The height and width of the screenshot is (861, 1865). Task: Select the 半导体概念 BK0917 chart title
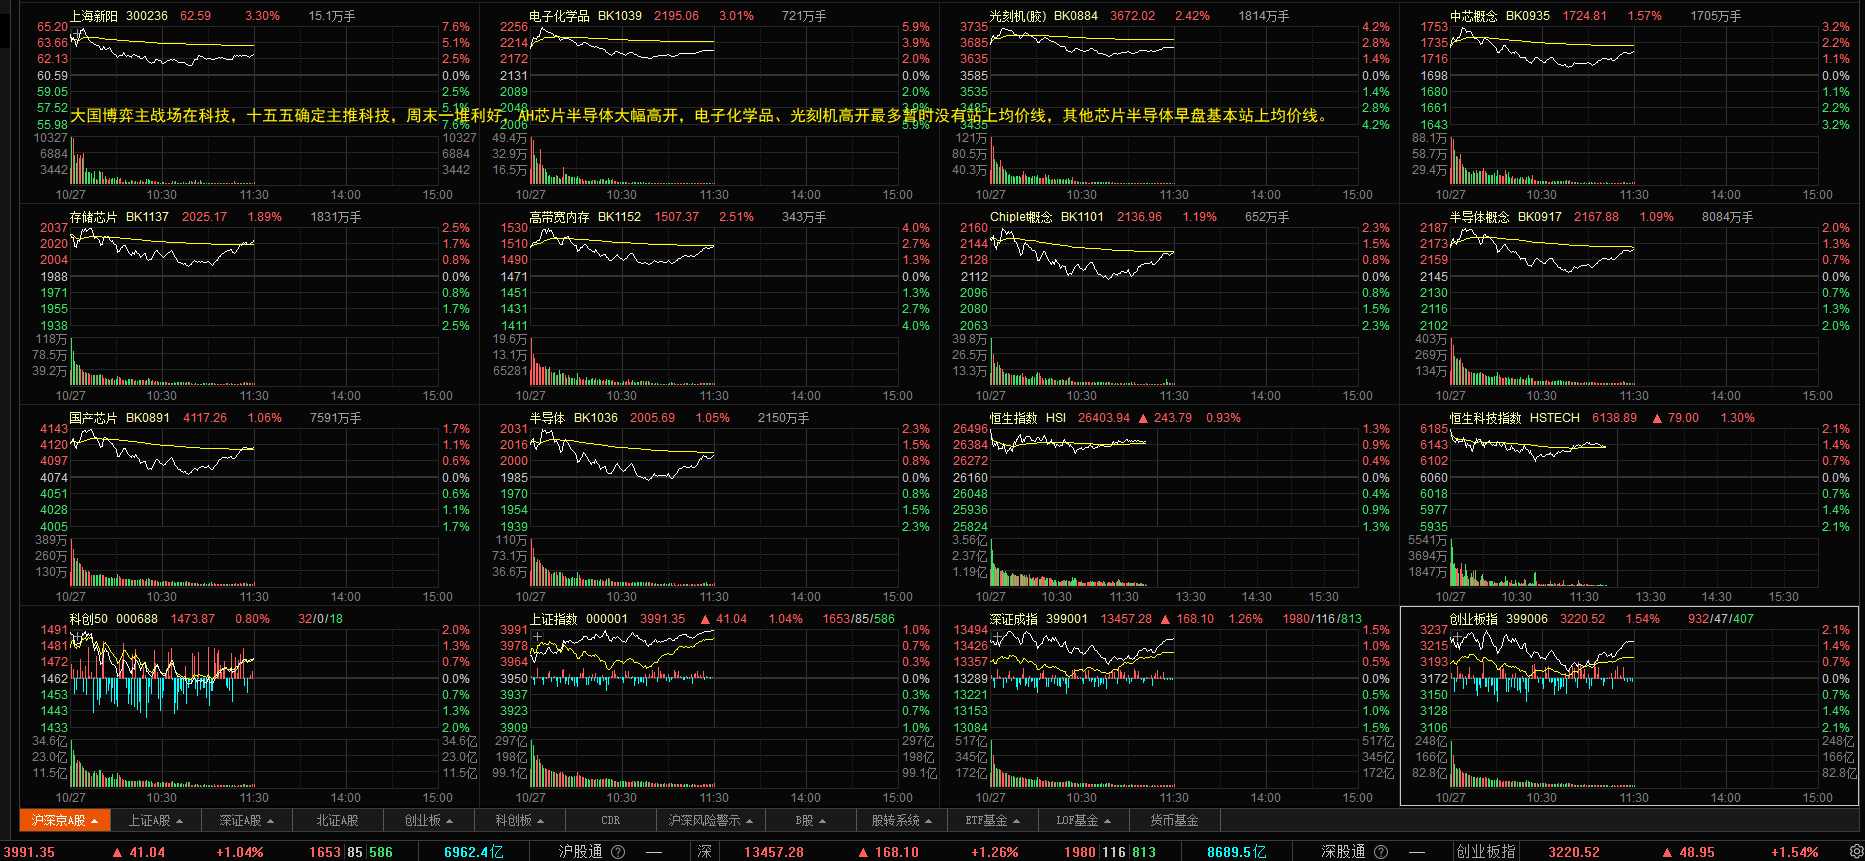point(1506,217)
